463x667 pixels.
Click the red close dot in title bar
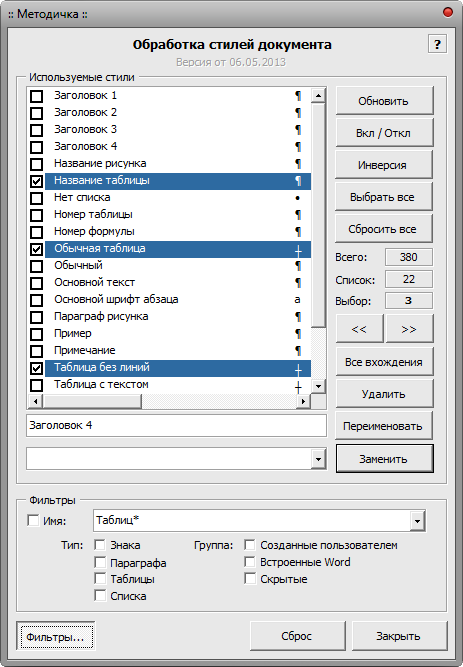point(448,12)
